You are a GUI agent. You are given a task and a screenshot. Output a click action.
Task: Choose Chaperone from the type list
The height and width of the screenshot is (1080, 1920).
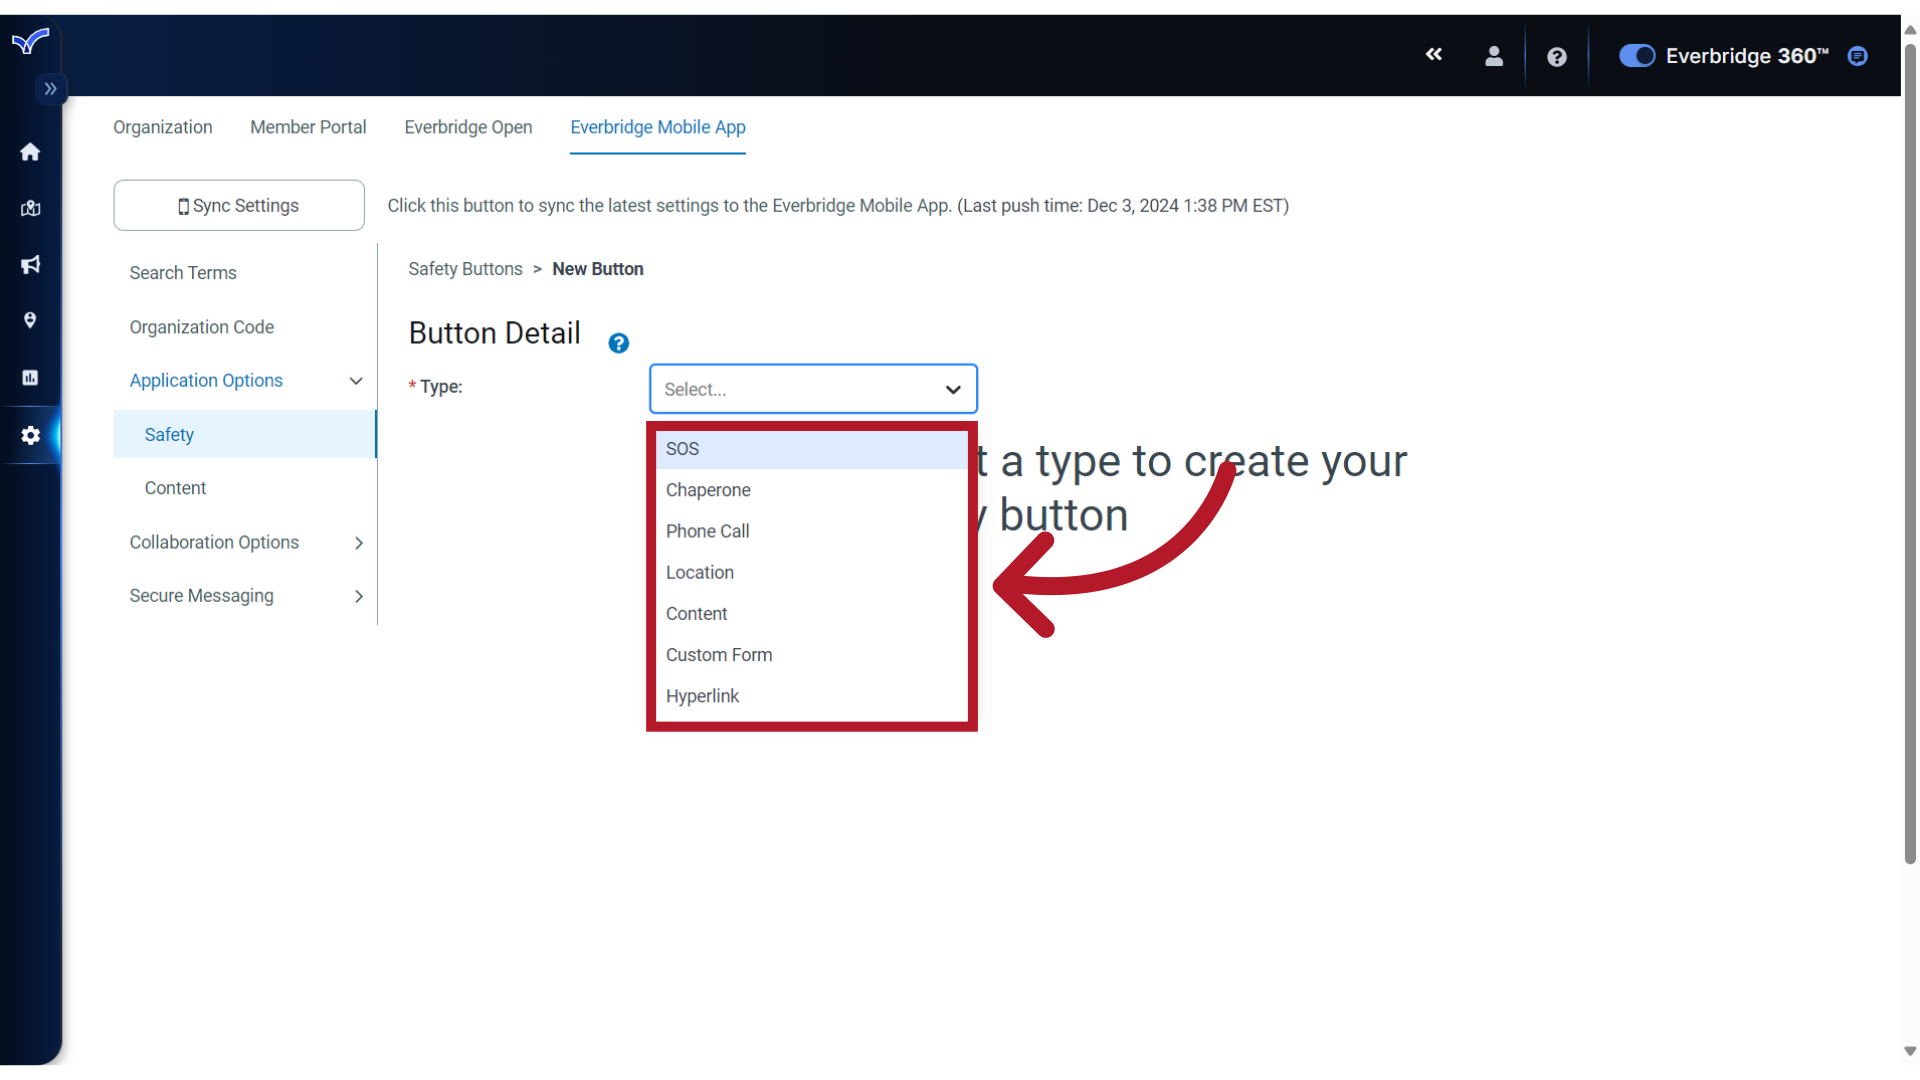coord(812,490)
